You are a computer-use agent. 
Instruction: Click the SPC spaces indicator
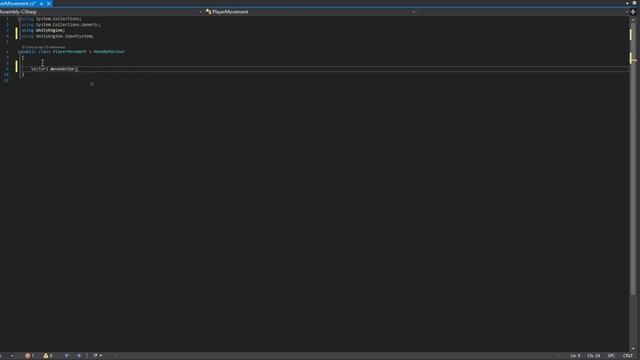click(x=611, y=356)
